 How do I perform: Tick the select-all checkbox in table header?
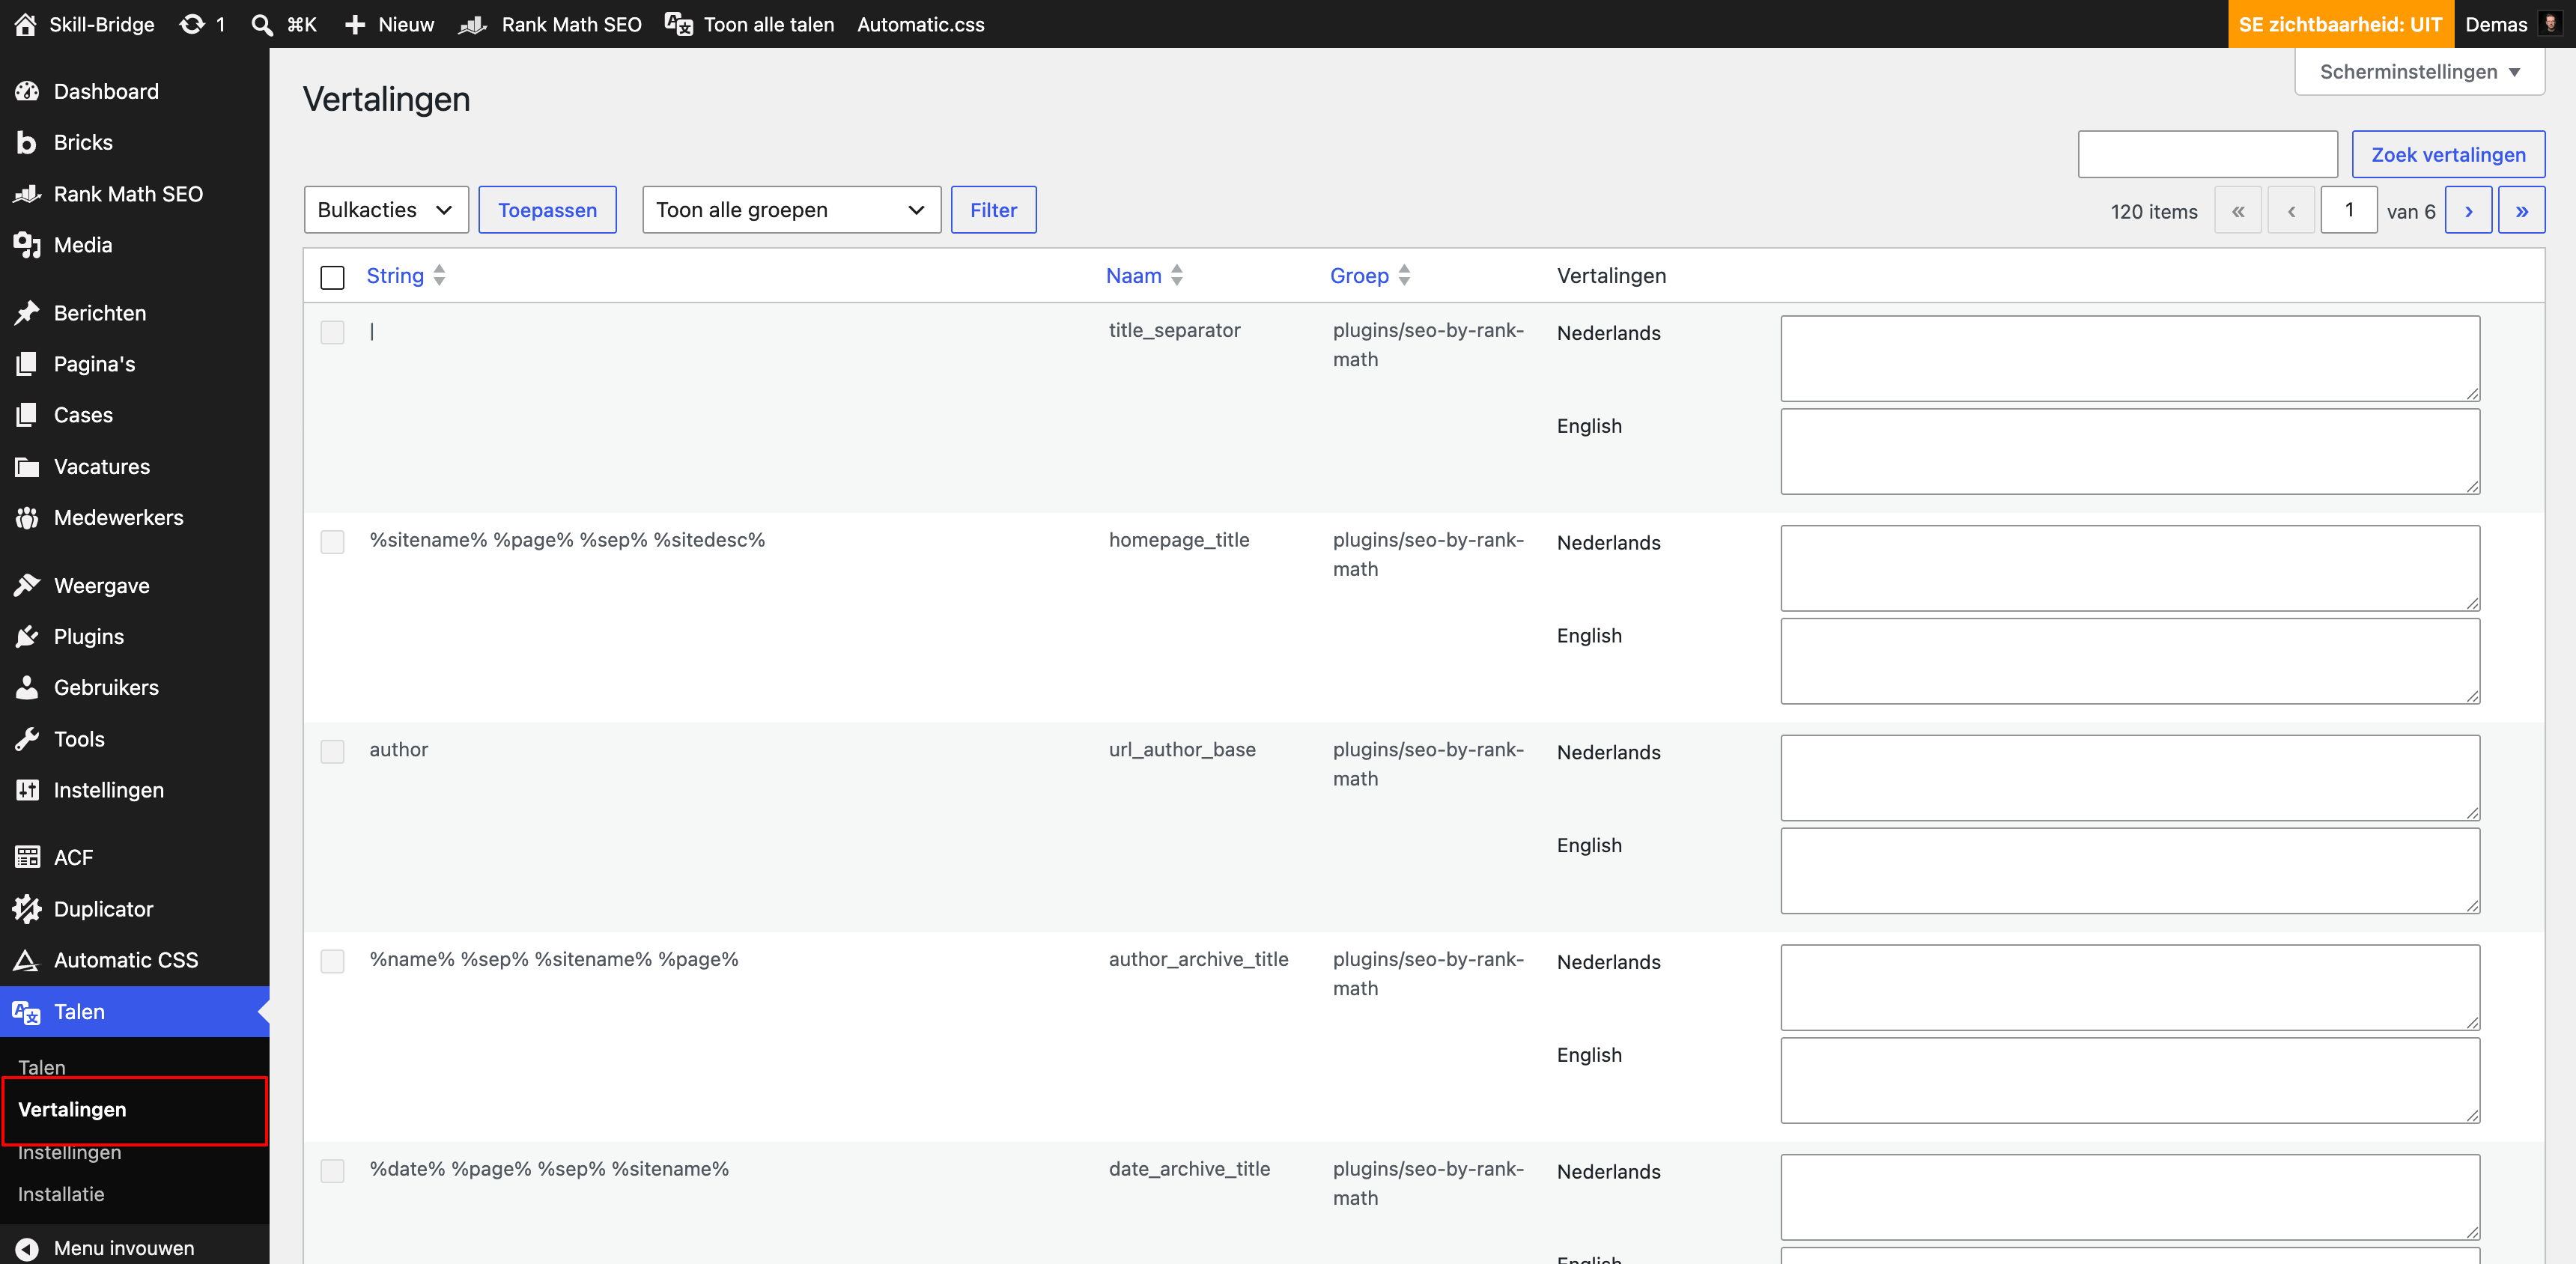tap(332, 277)
